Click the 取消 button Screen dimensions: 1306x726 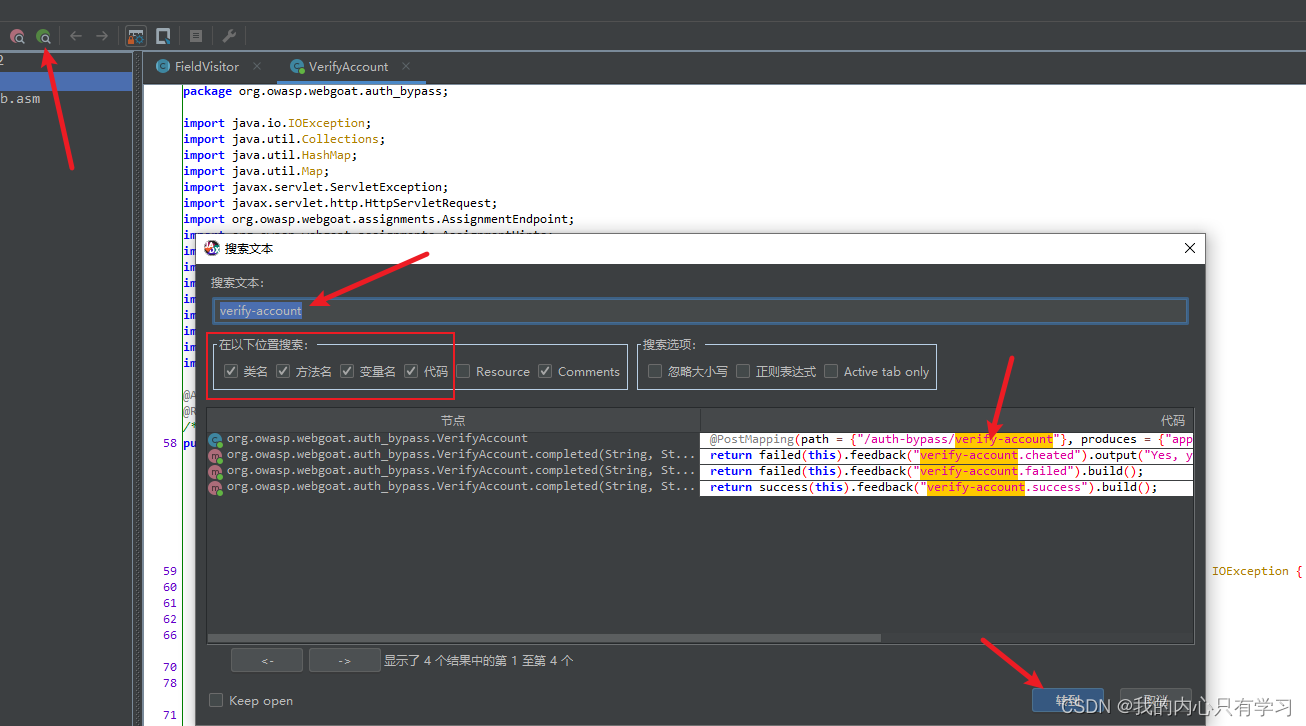pyautogui.click(x=1155, y=700)
